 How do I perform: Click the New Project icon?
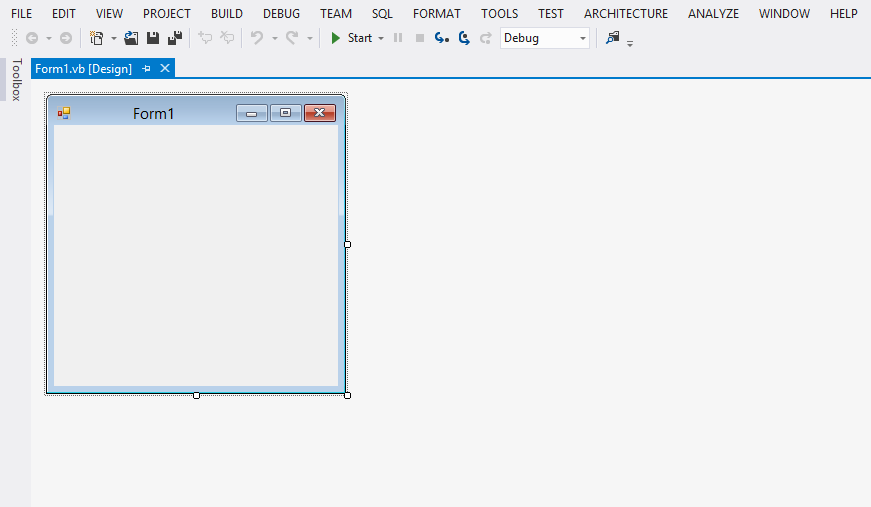tap(97, 38)
